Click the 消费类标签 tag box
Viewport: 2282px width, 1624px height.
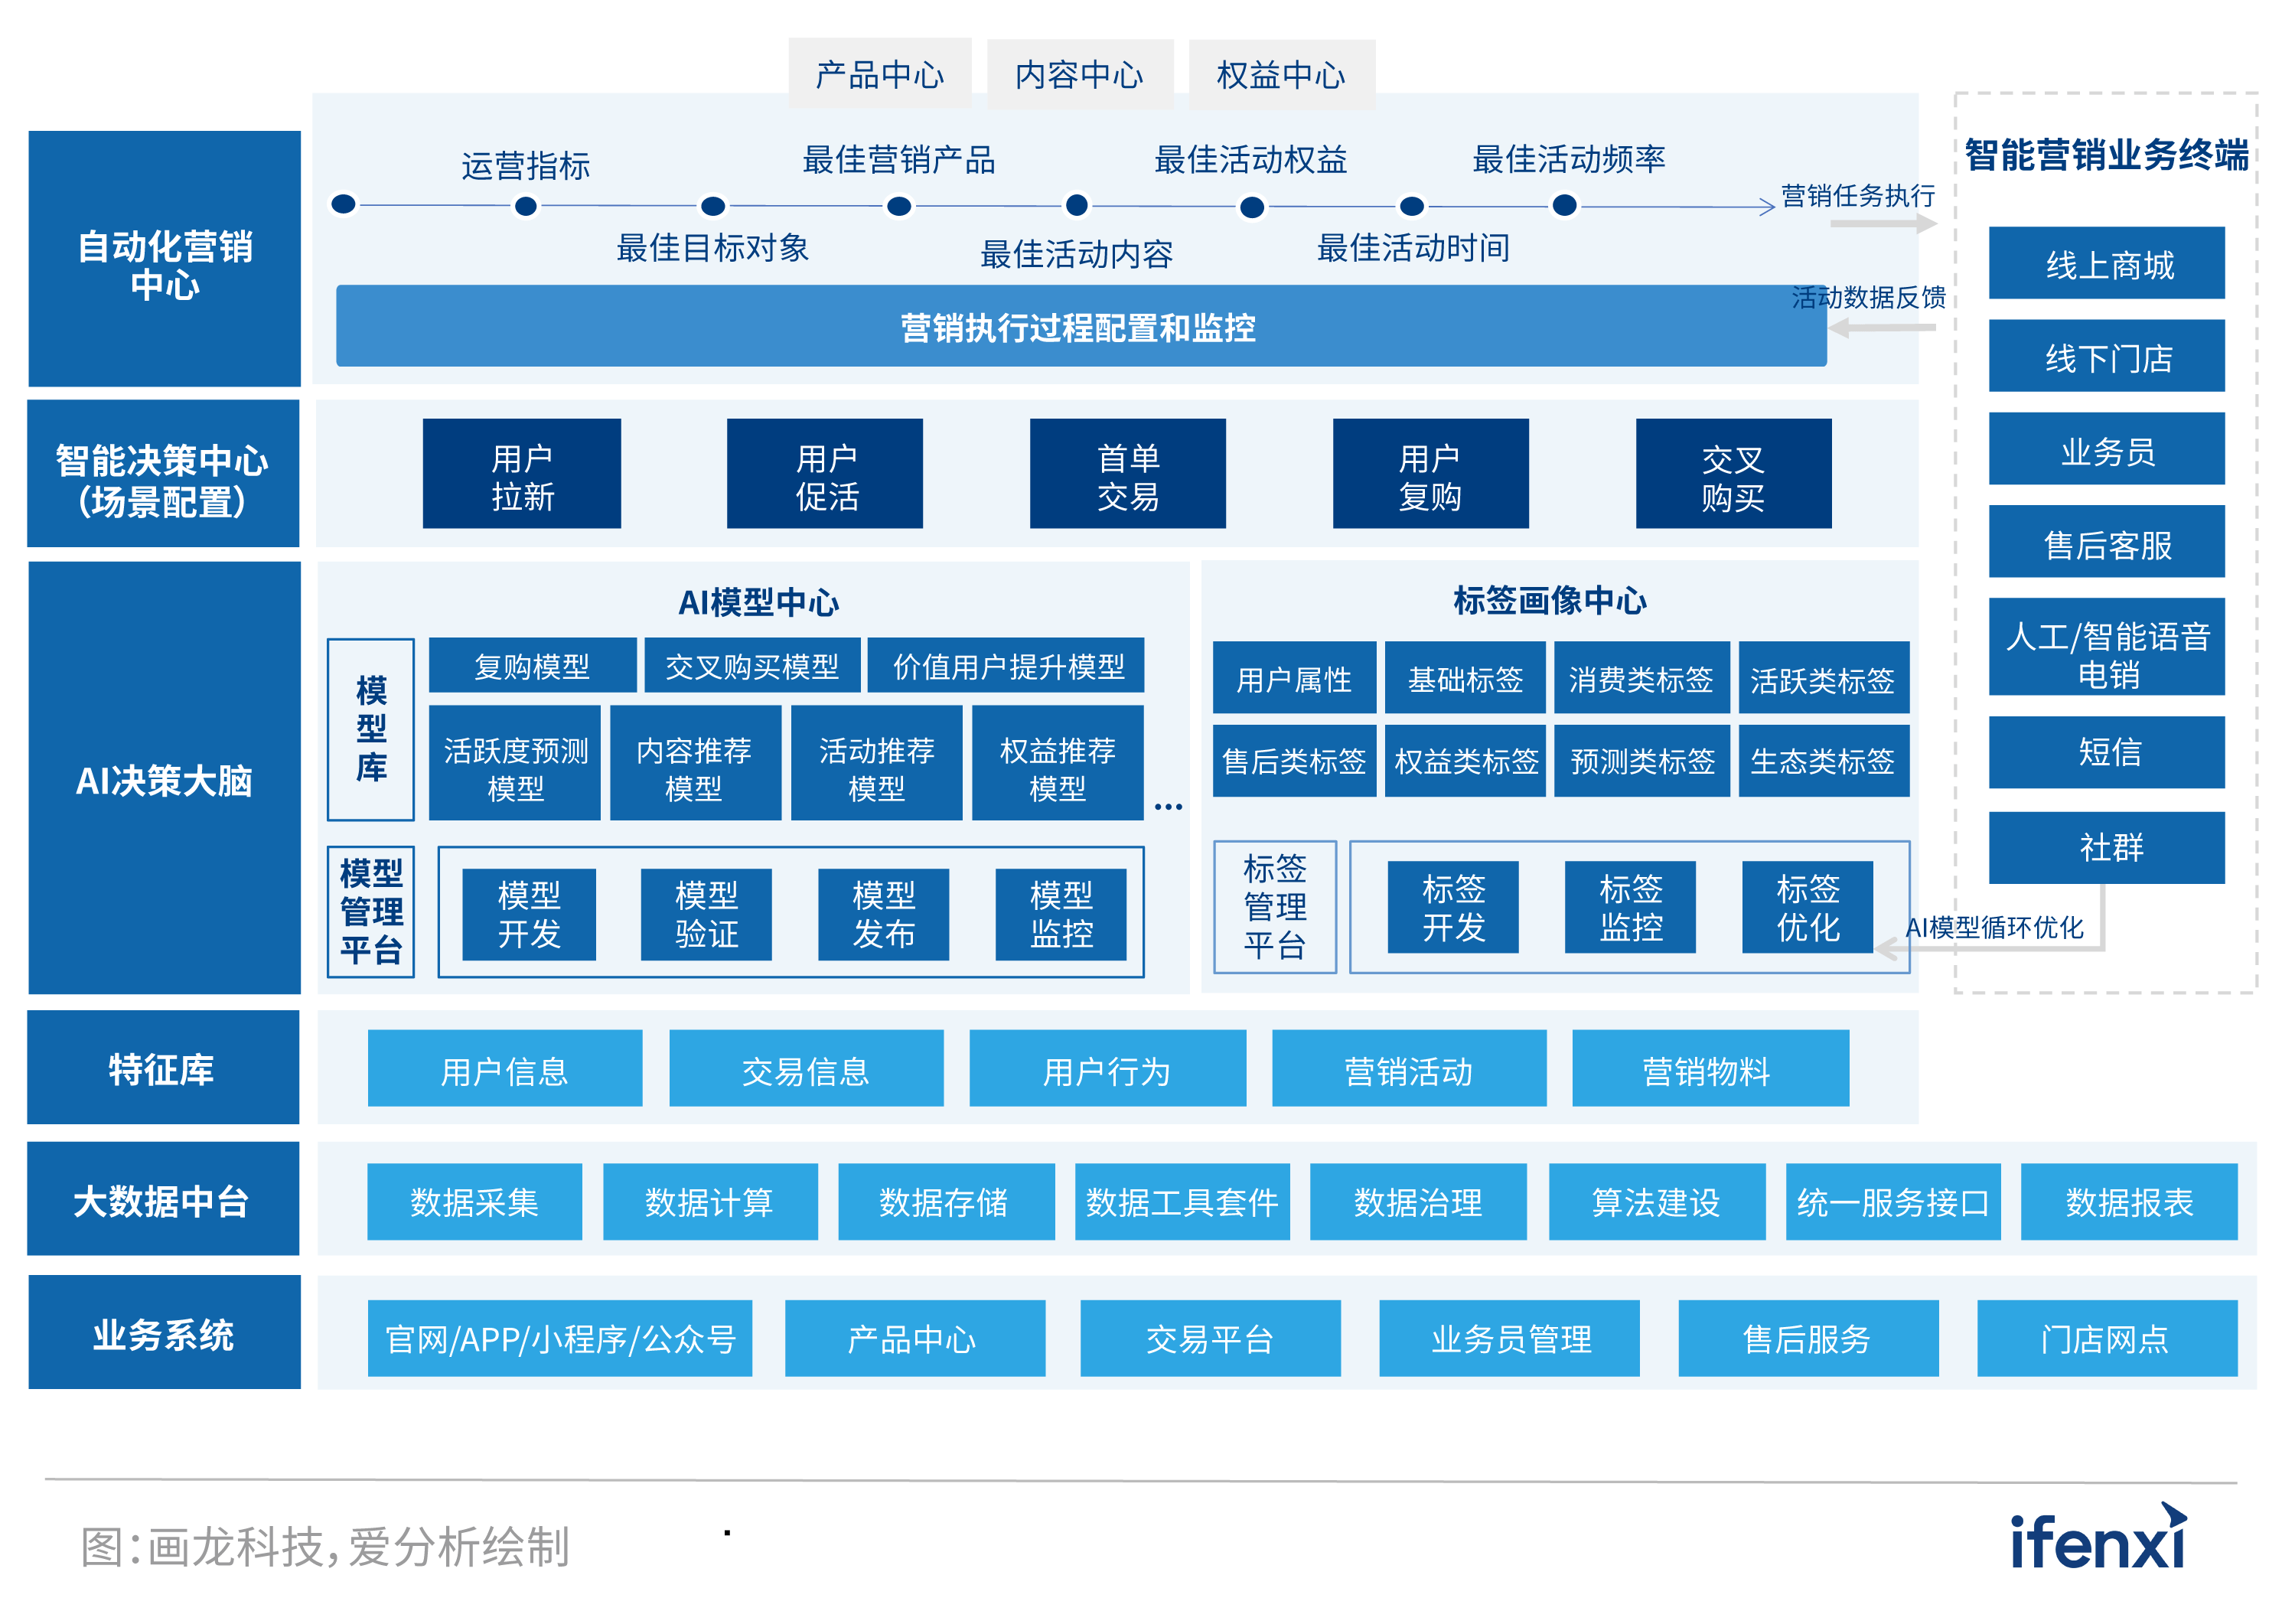[1641, 677]
